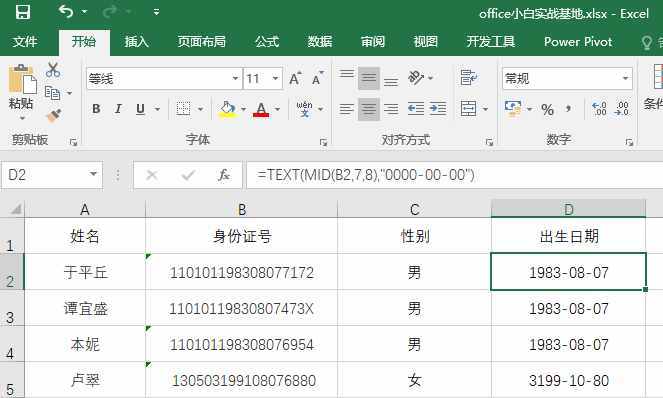Viewport: 663px width, 398px height.
Task: Open the 等线 font name dropdown
Action: click(235, 78)
